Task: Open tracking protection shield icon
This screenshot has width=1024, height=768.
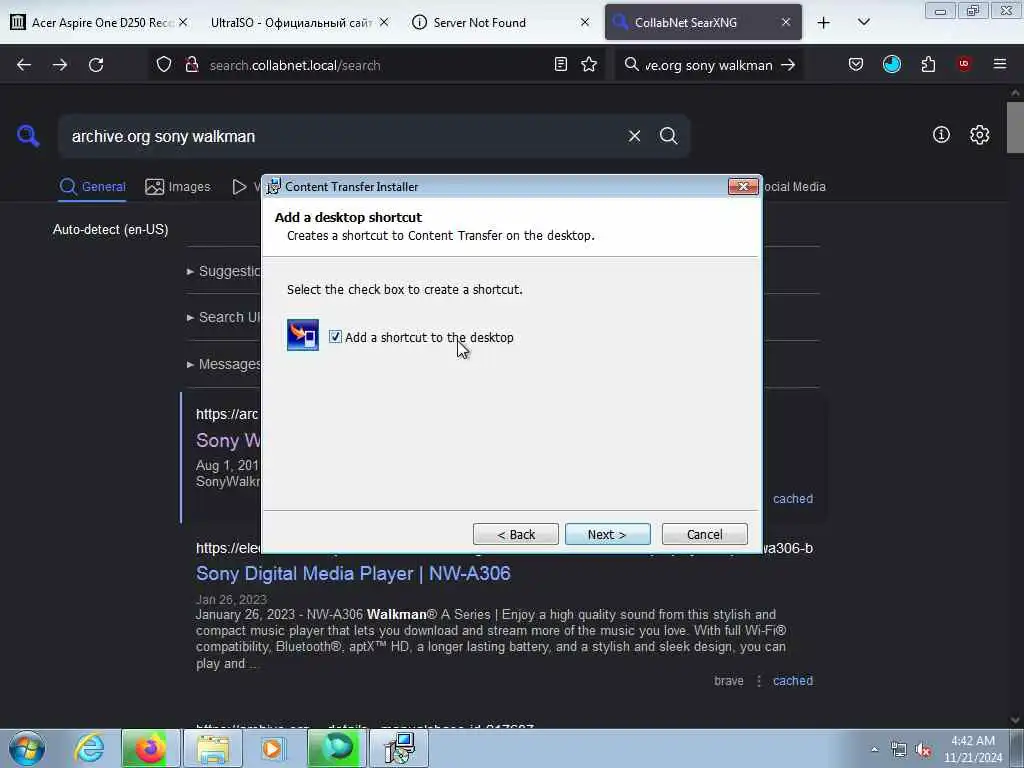Action: [164, 64]
